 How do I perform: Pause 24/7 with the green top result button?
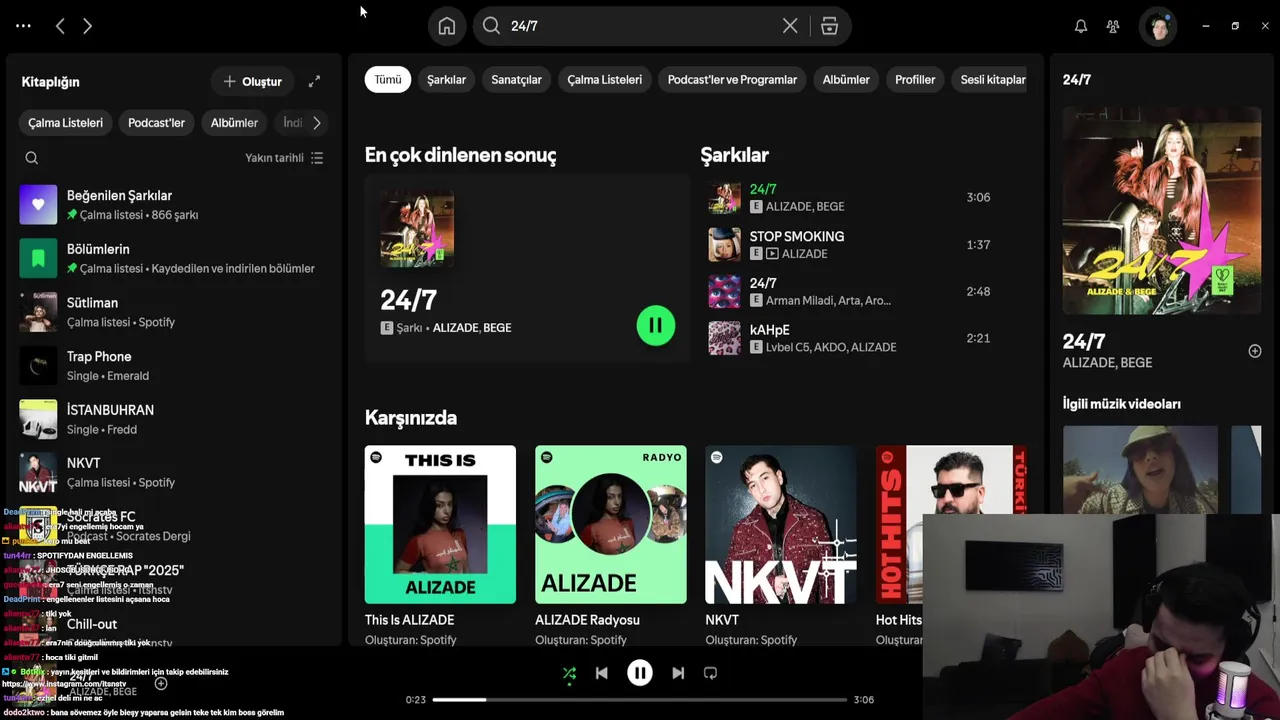(656, 325)
